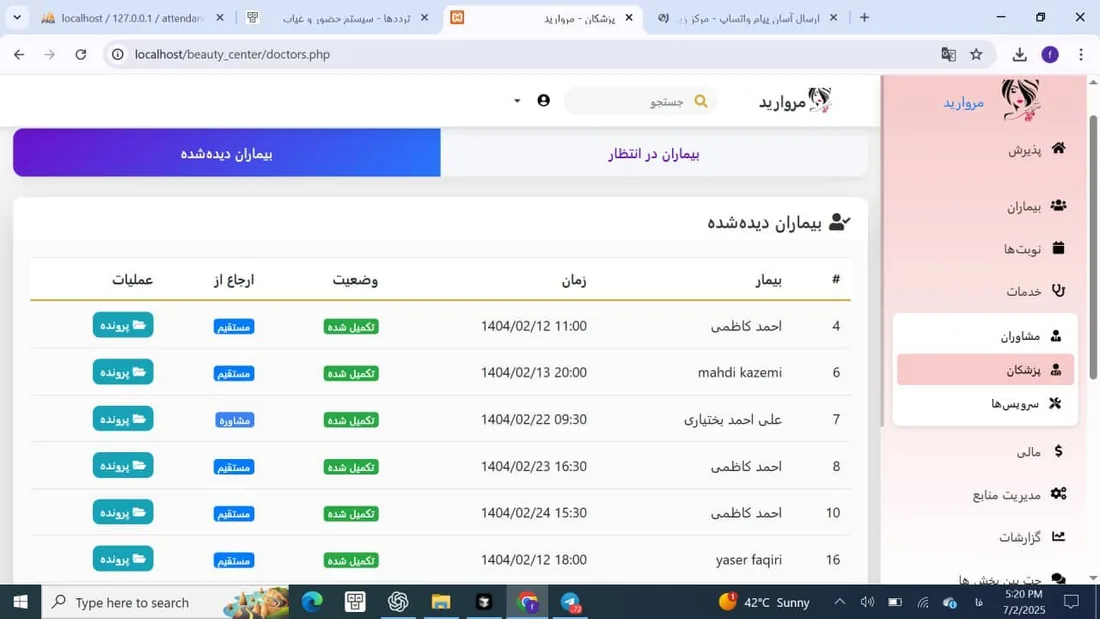
Task: Open the dropdown caret next to account icon
Action: 516,101
